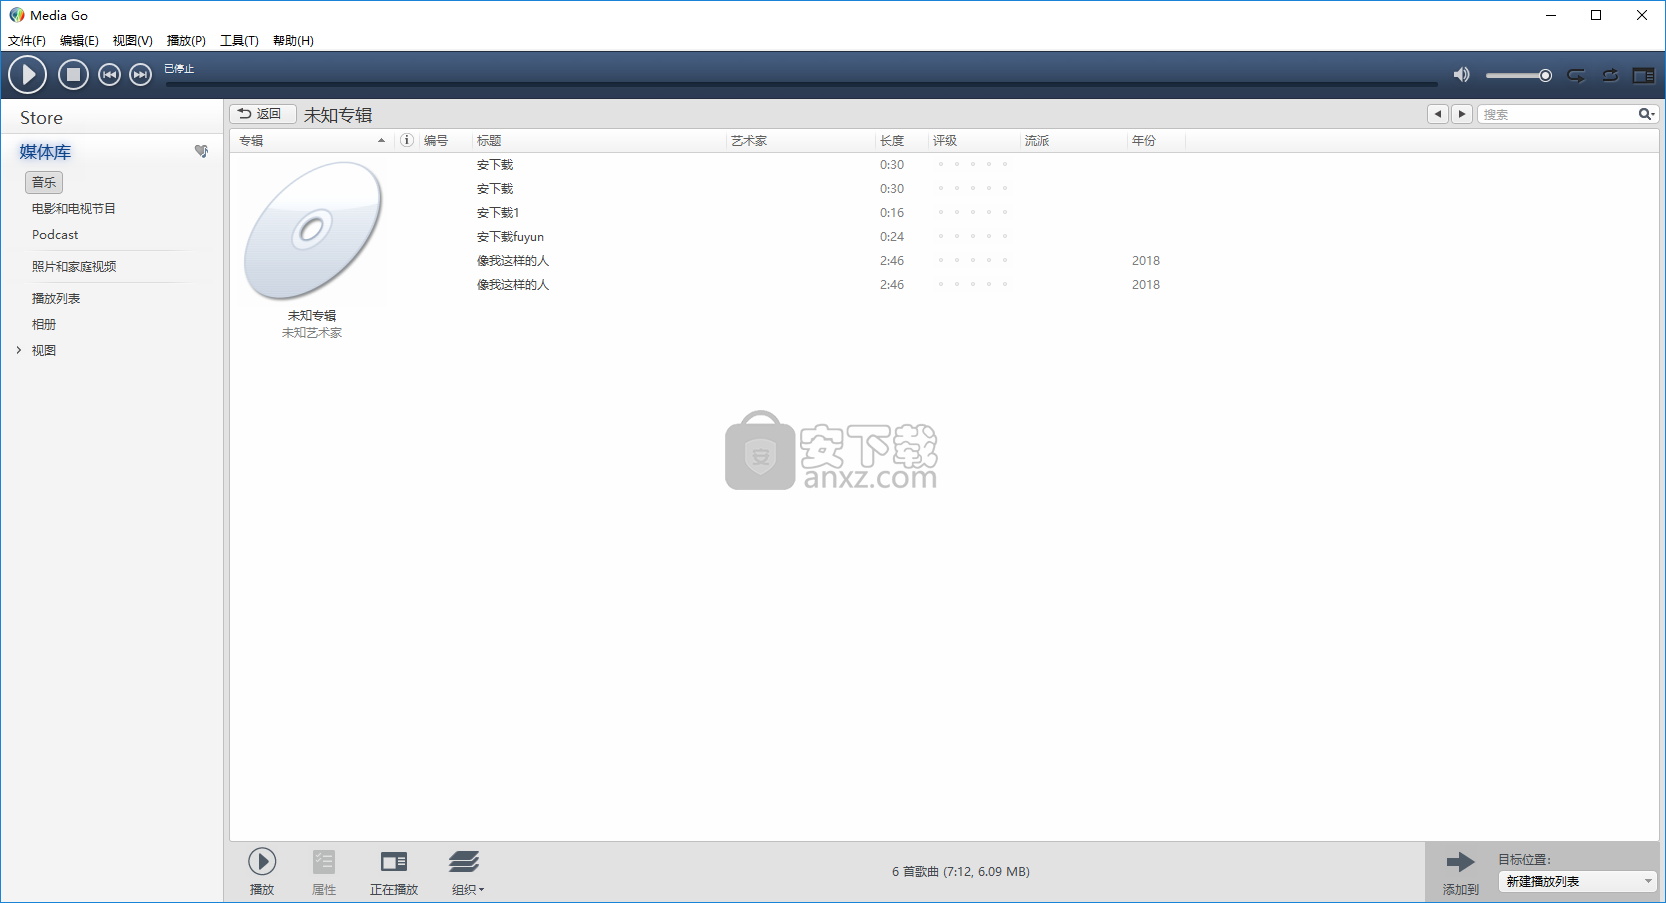This screenshot has width=1666, height=903.
Task: Click the Play button in the top player bar
Action: [x=27, y=75]
